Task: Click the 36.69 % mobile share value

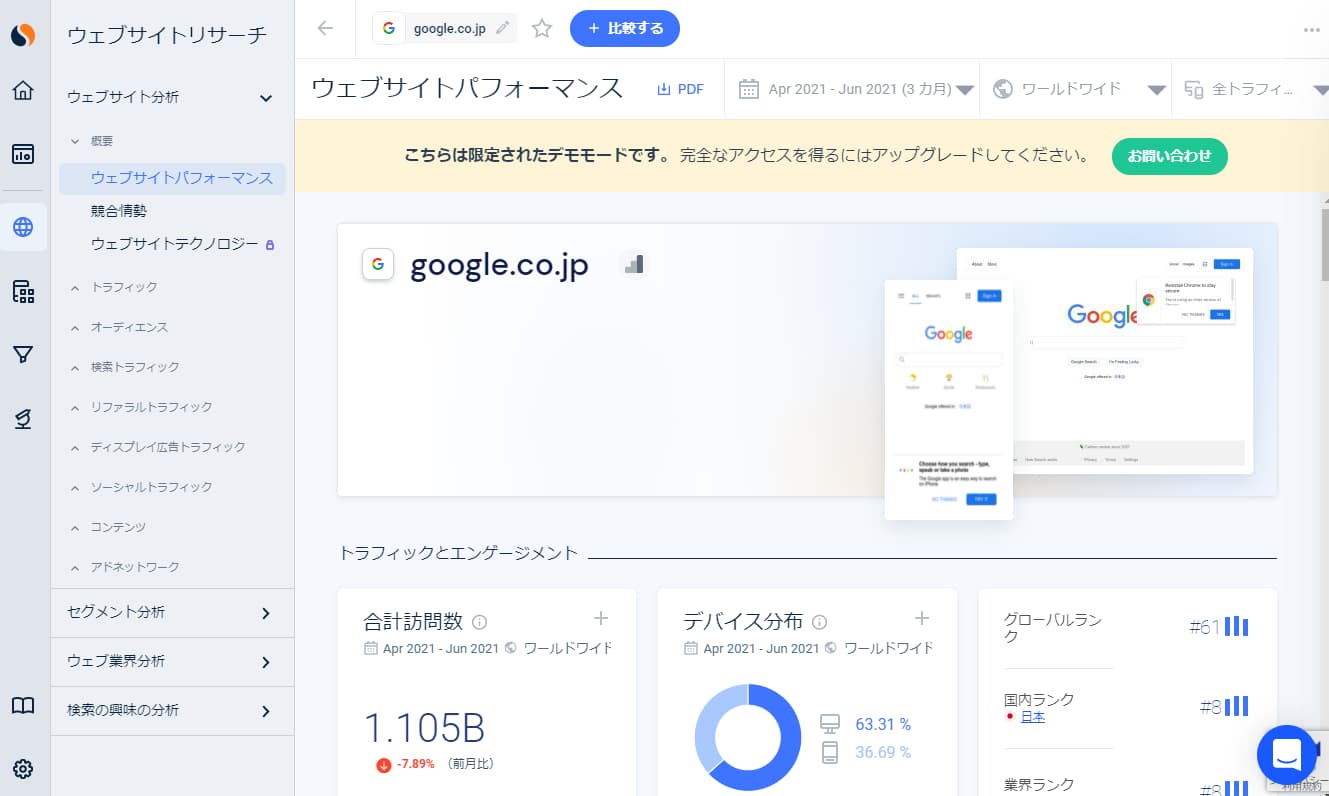Action: click(x=883, y=752)
